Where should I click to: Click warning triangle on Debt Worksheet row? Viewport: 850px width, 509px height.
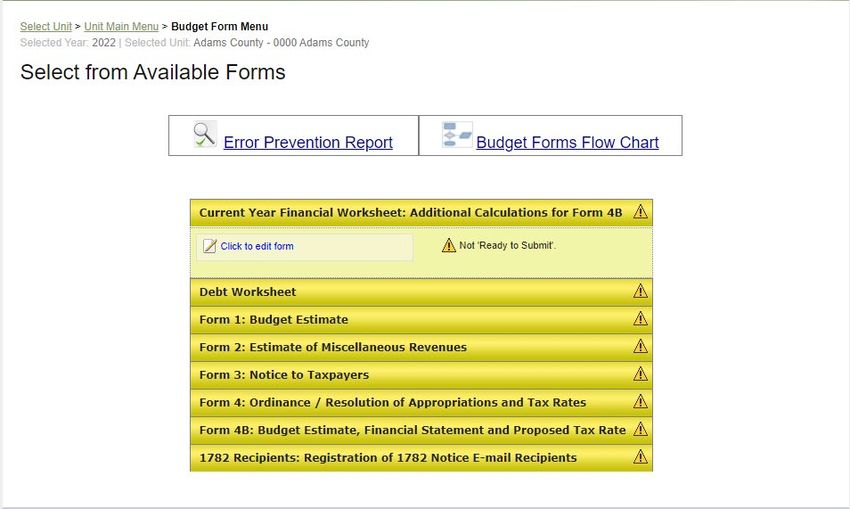[x=640, y=291]
